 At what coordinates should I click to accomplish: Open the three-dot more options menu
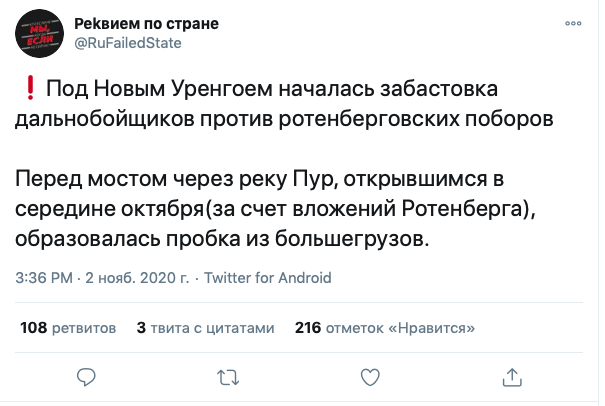pos(574,22)
